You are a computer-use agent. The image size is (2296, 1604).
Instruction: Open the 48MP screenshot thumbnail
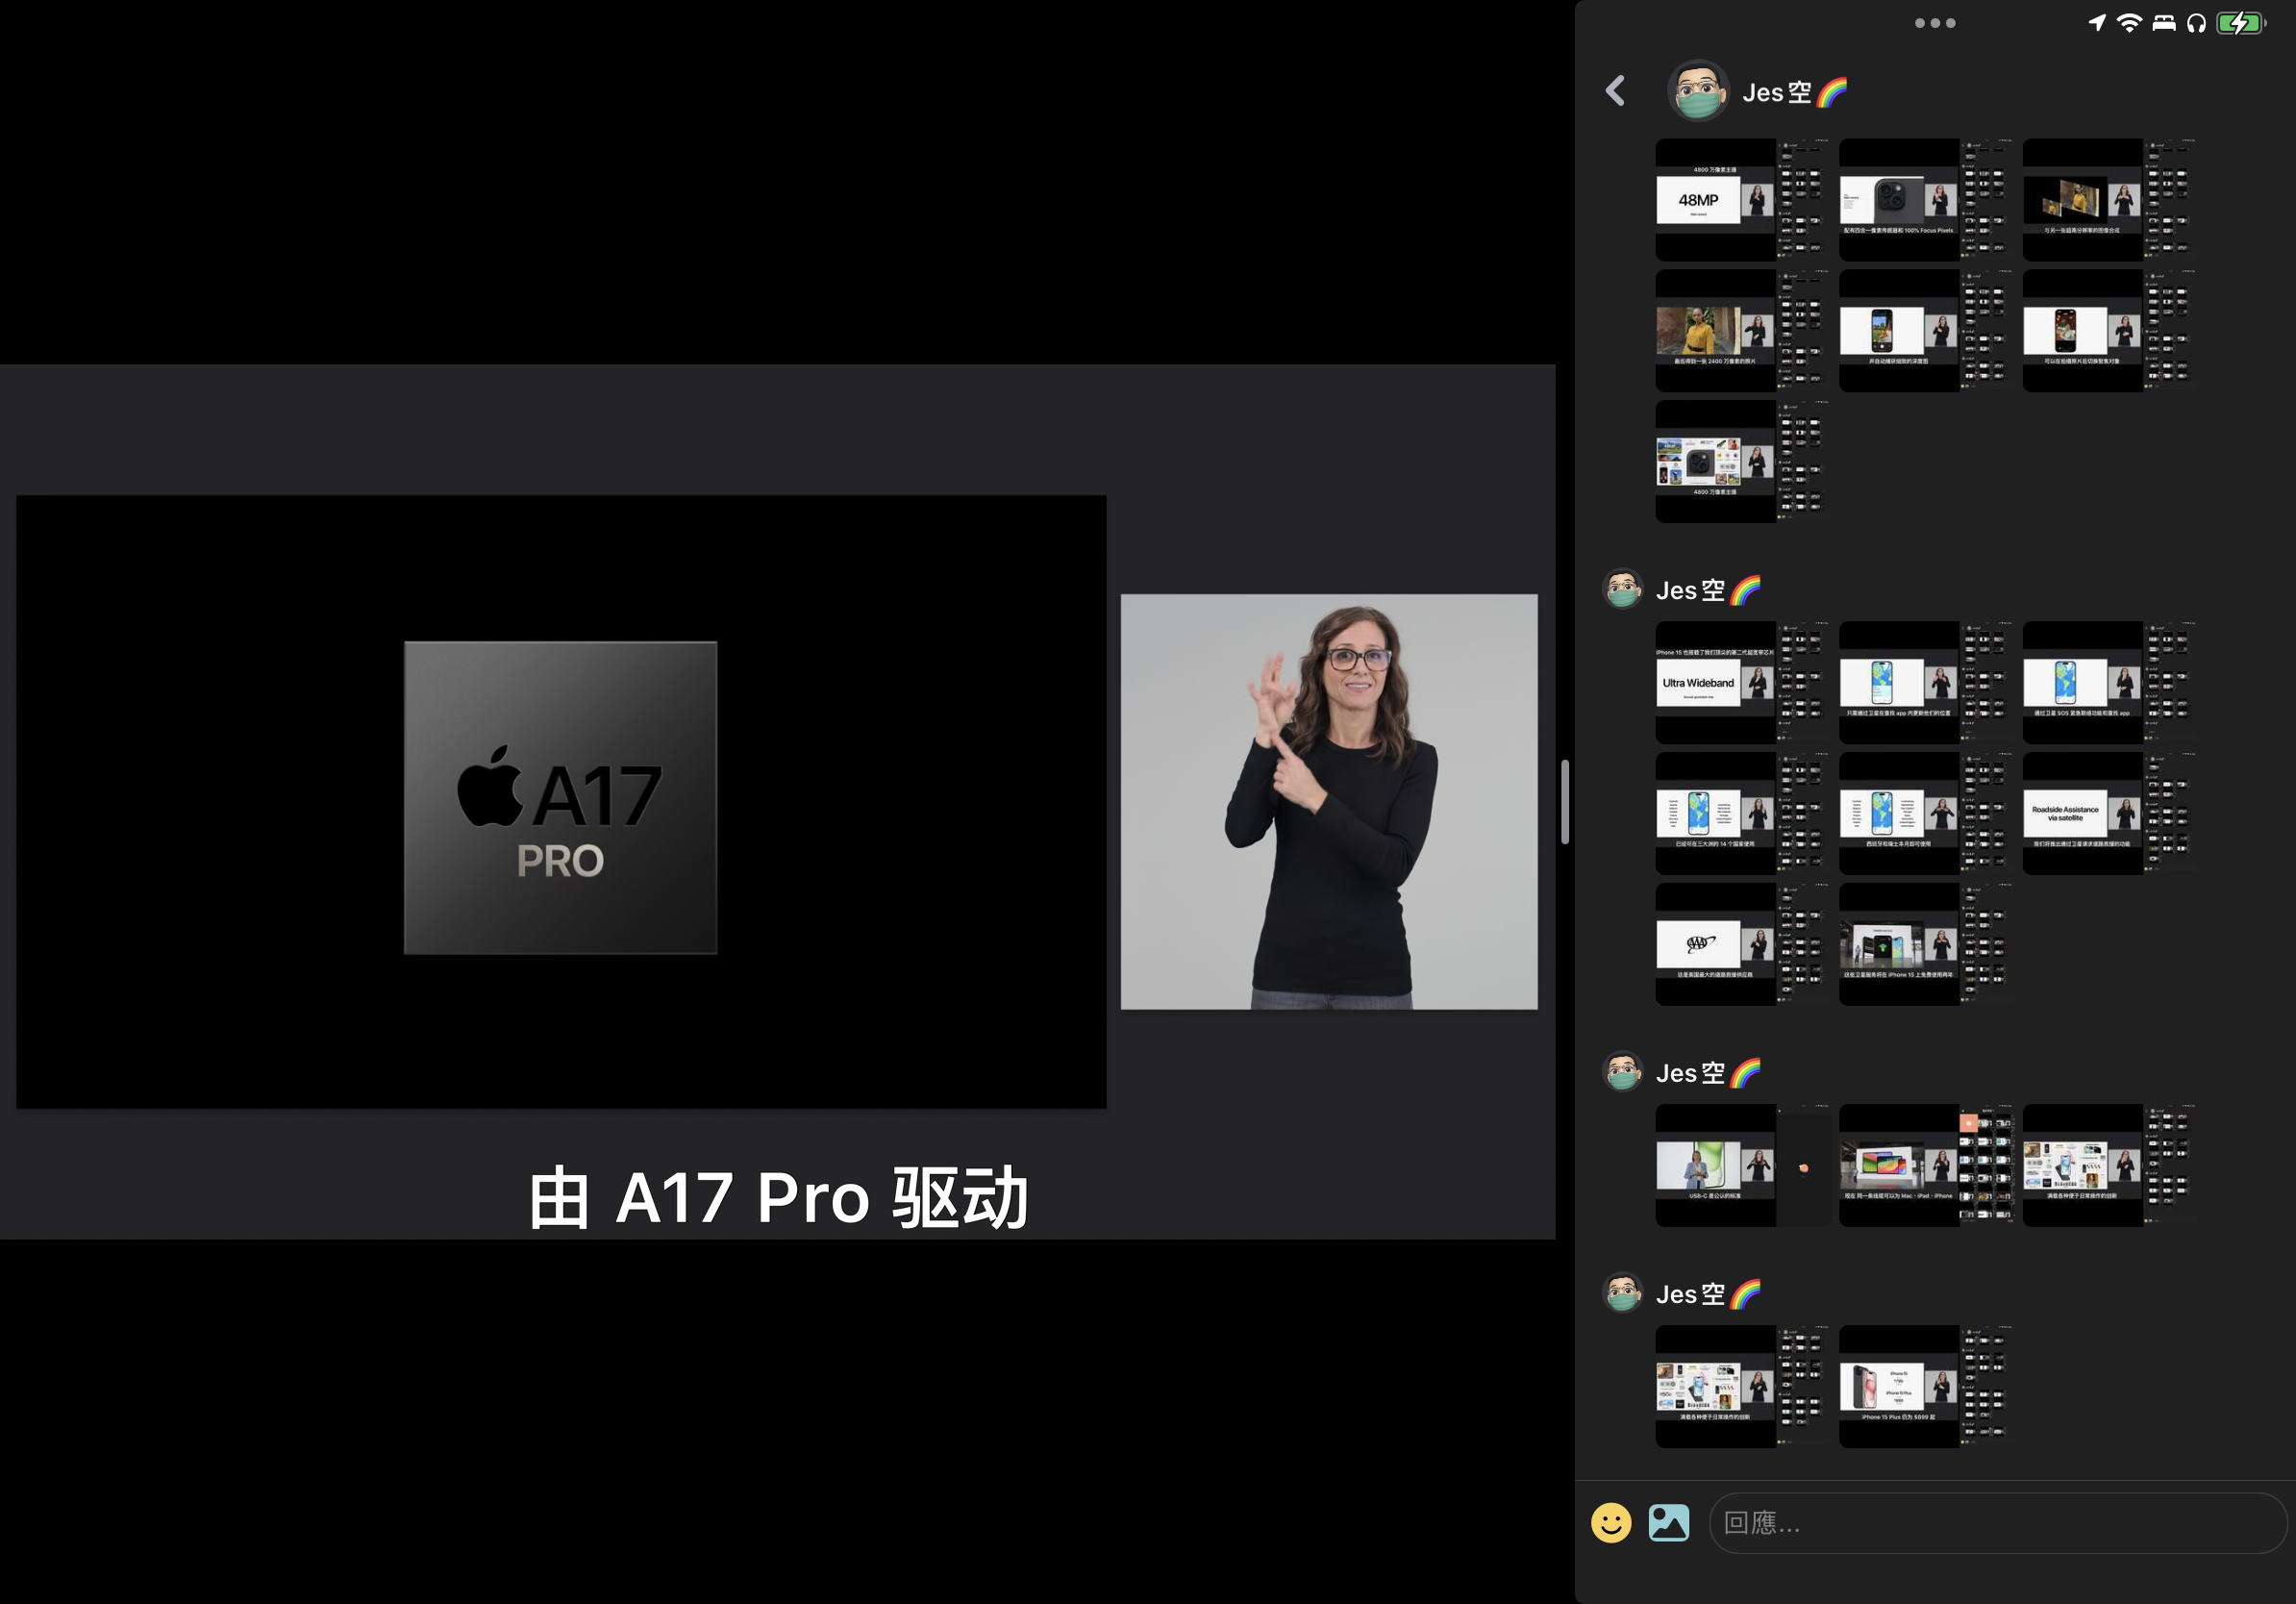[1743, 200]
